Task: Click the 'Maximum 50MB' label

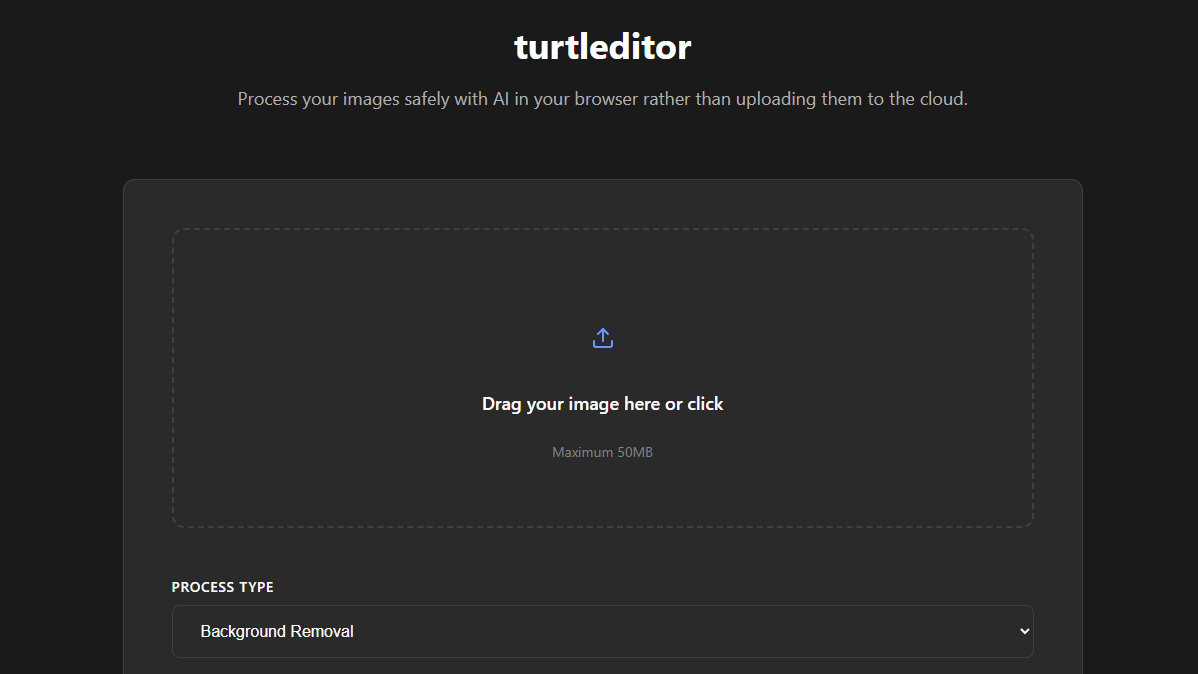Action: click(602, 452)
